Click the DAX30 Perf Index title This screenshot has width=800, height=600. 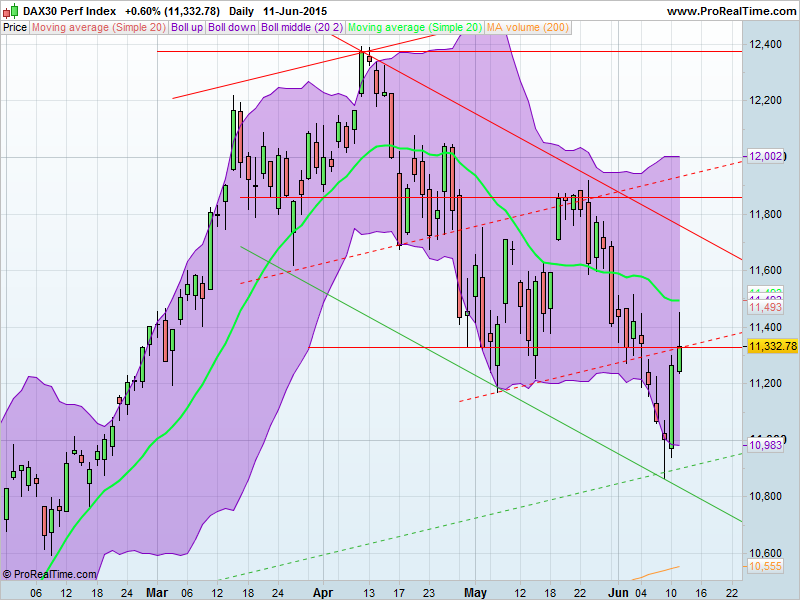coord(69,11)
